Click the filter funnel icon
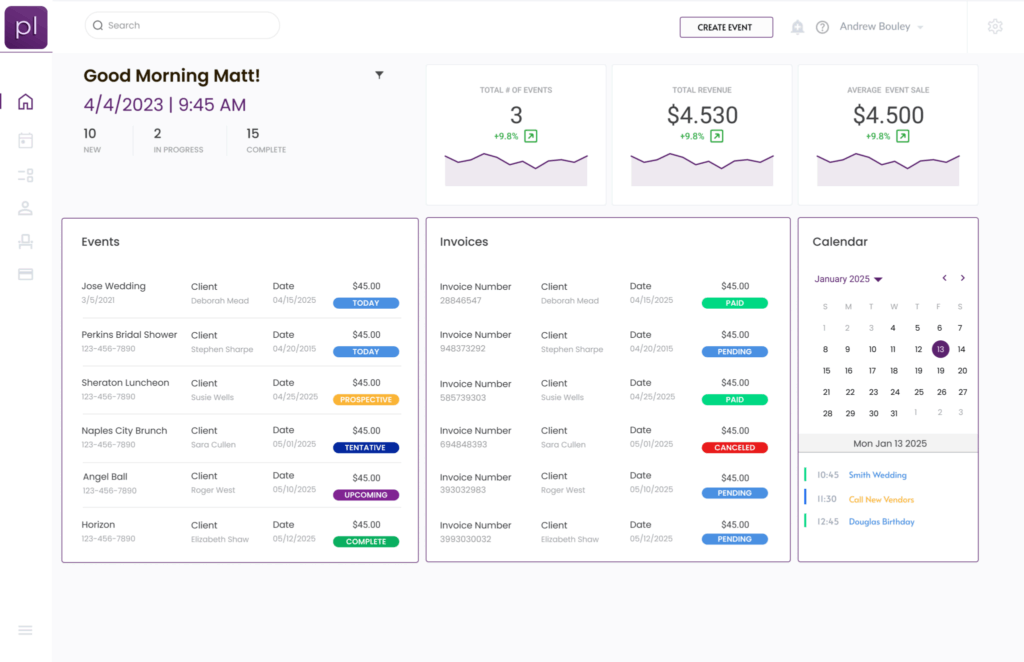 tap(379, 75)
